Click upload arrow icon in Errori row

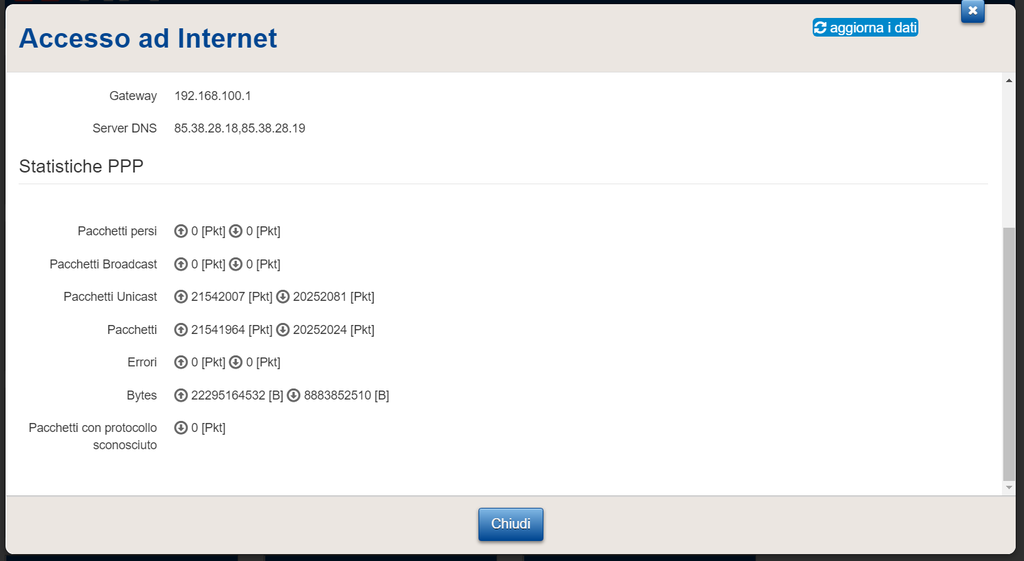click(181, 362)
